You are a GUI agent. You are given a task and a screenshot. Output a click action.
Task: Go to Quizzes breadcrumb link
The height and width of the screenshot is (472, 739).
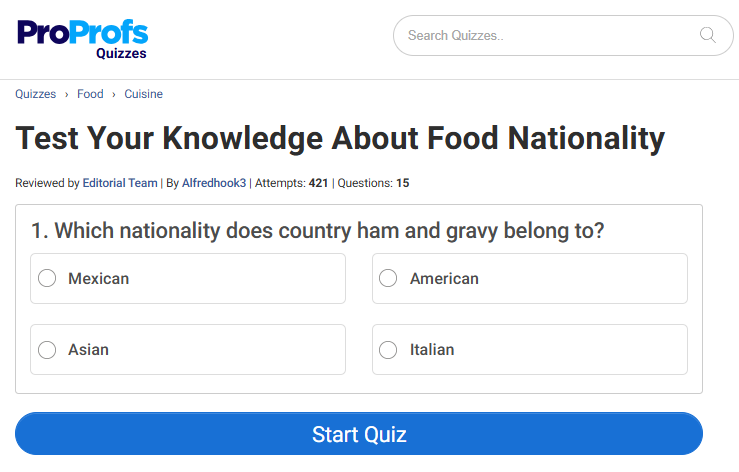pos(35,94)
